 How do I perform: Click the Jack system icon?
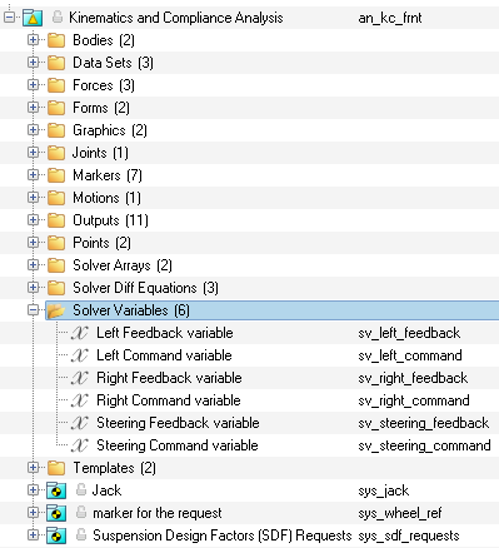click(56, 490)
